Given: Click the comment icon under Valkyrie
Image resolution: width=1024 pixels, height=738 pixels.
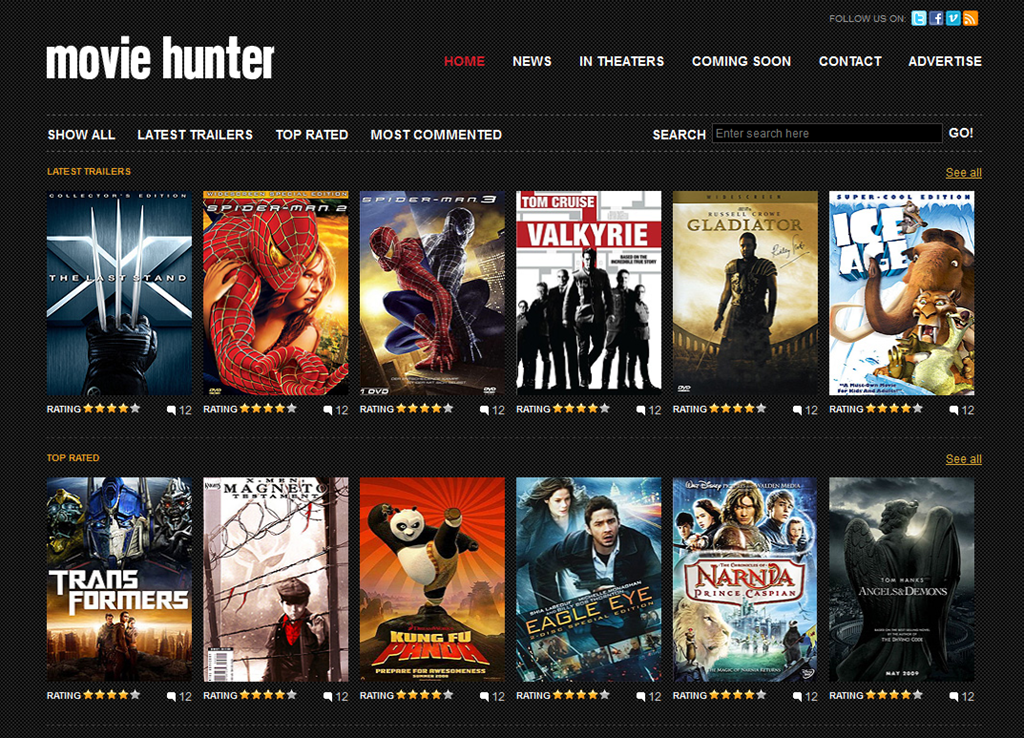Looking at the screenshot, I should tap(641, 410).
